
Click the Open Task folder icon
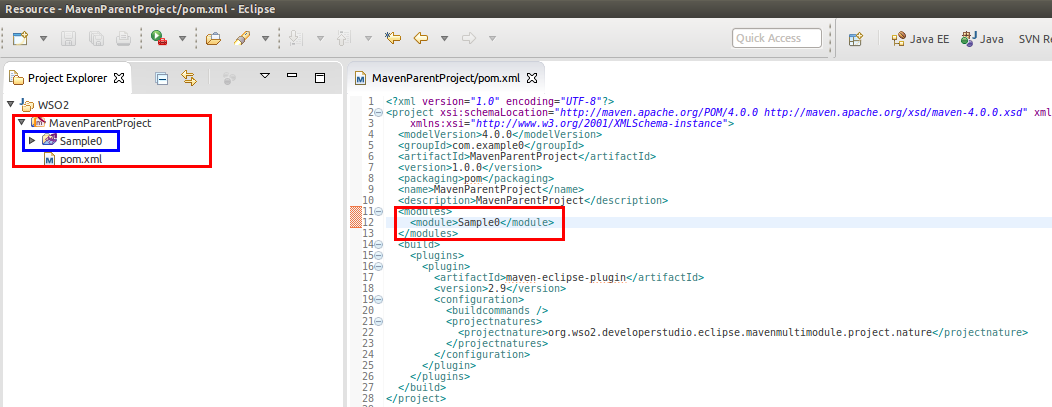212,39
